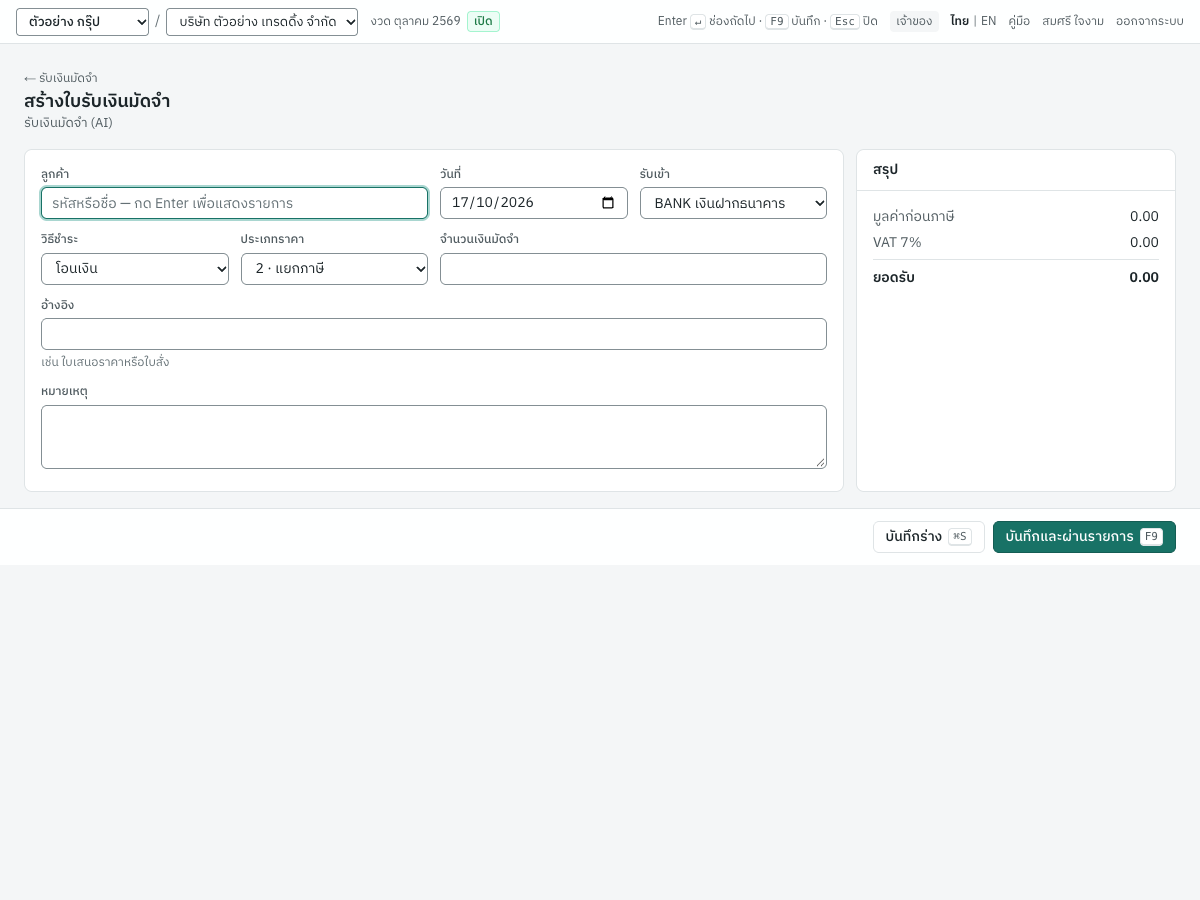Expand the บริษัท ตัวอย่าง เทรดดิ้ง company selector
Image resolution: width=1200 pixels, height=900 pixels.
coord(262,22)
